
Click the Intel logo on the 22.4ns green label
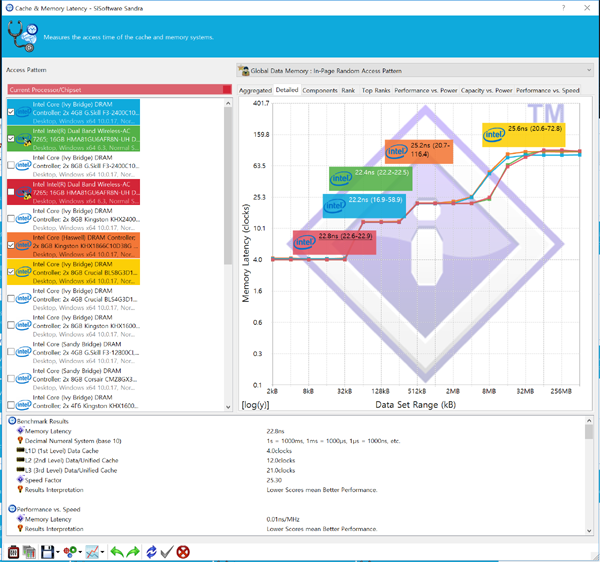pos(341,178)
